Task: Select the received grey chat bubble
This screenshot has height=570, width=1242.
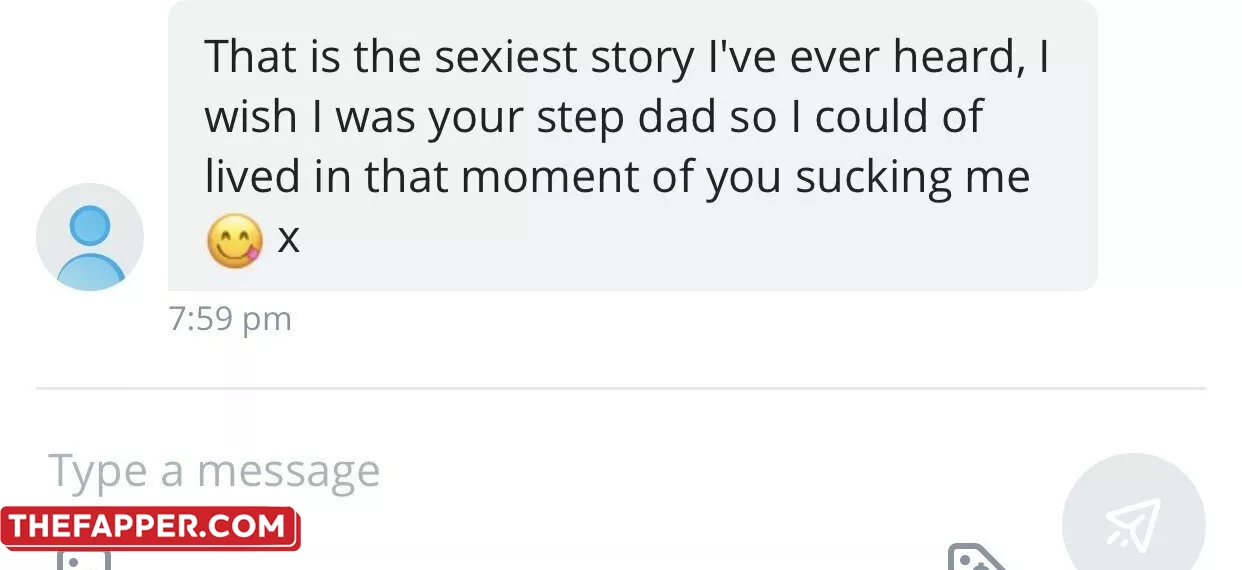Action: pos(632,146)
